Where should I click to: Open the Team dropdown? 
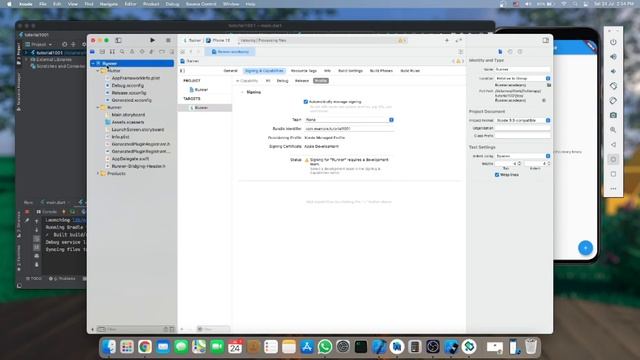click(x=349, y=120)
